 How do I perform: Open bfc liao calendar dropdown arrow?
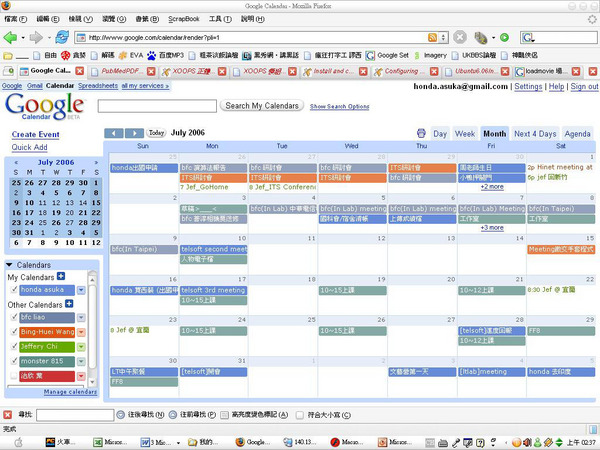pos(81,318)
